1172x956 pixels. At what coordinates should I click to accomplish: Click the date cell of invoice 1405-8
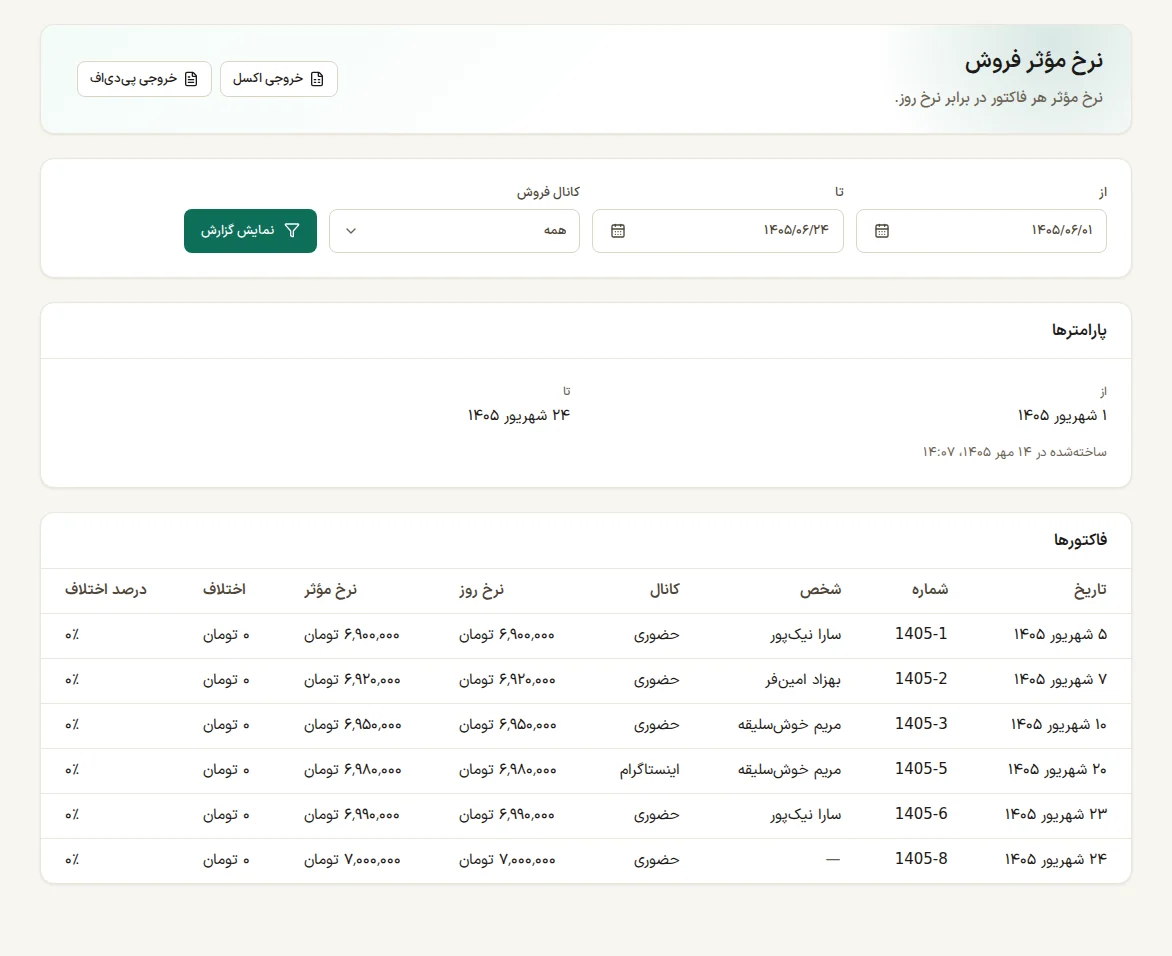point(1055,859)
